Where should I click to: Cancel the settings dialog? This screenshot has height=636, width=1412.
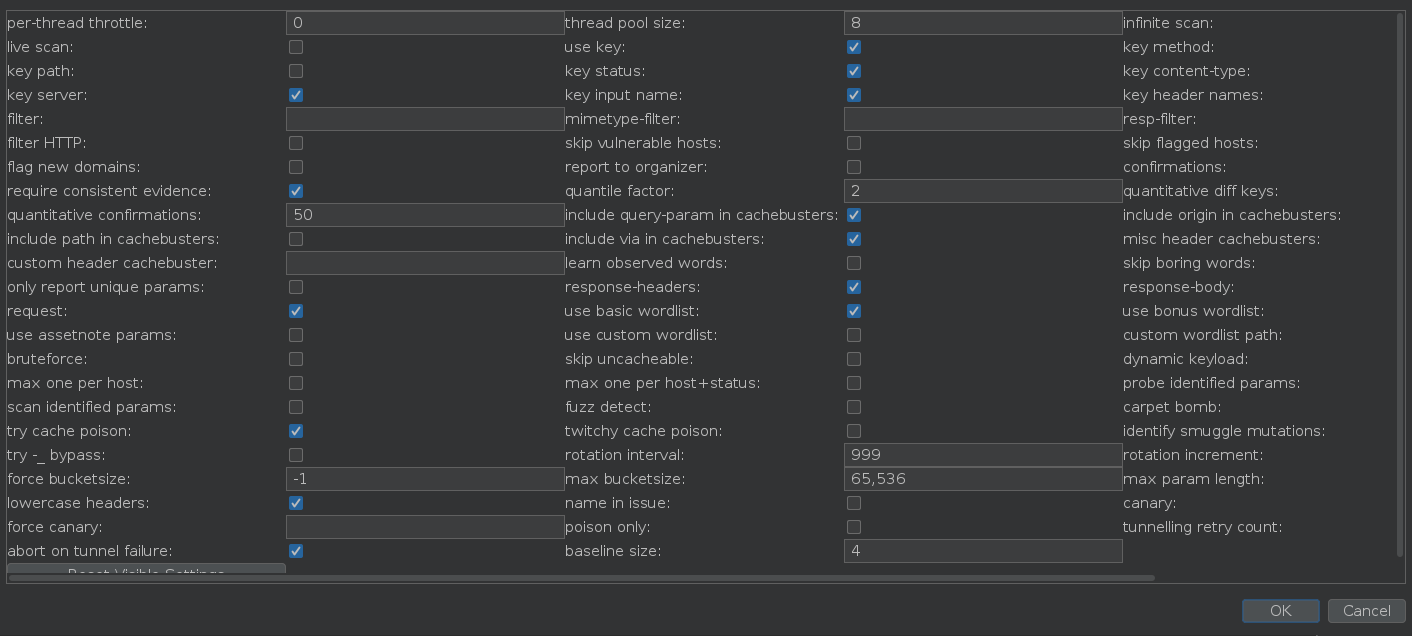click(x=1366, y=611)
